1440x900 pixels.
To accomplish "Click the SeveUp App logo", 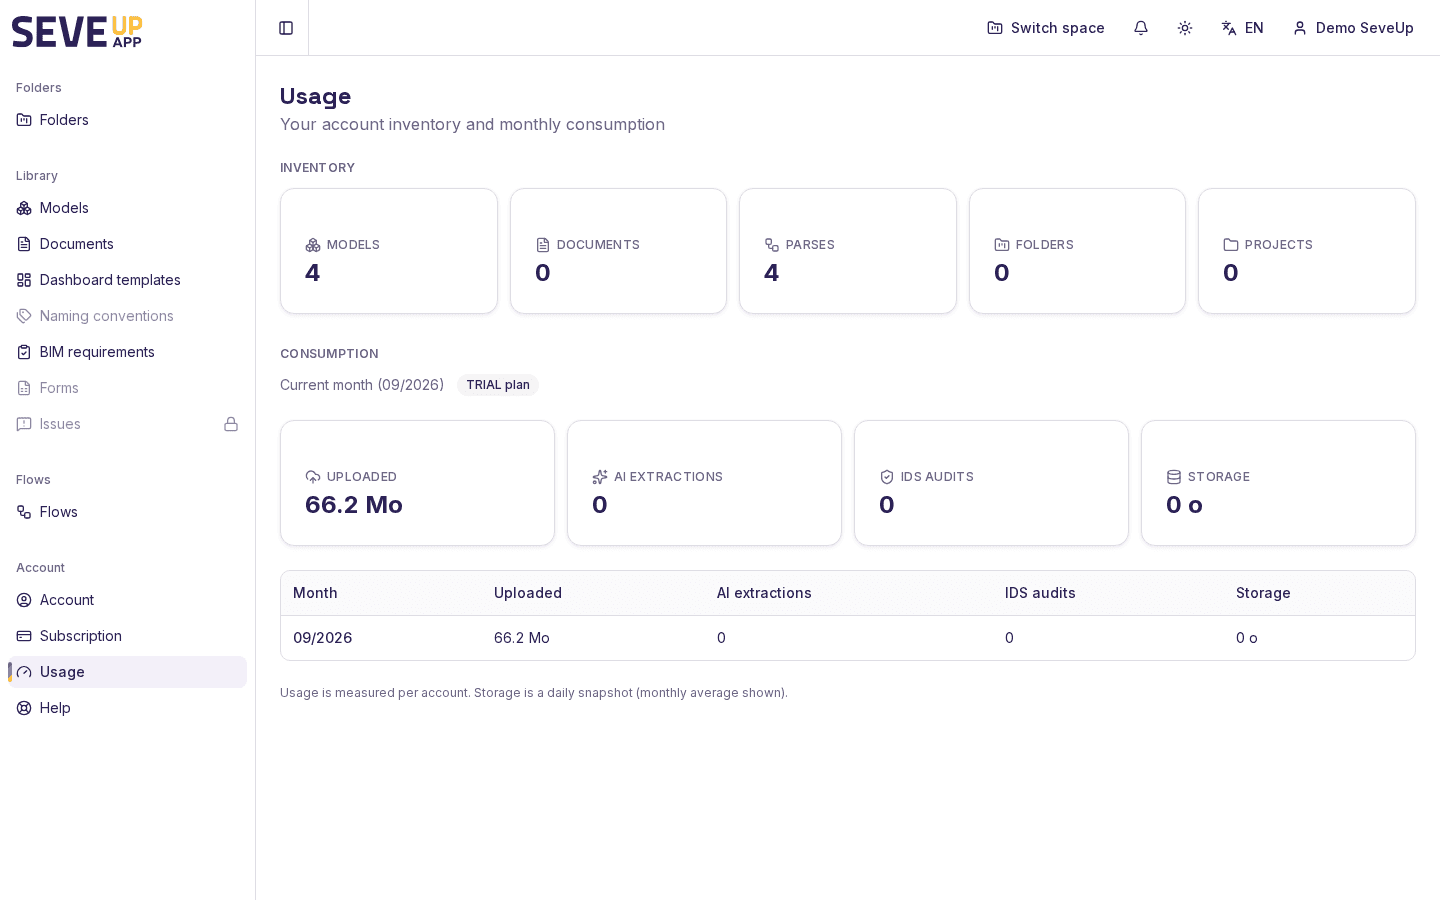I will tap(77, 32).
